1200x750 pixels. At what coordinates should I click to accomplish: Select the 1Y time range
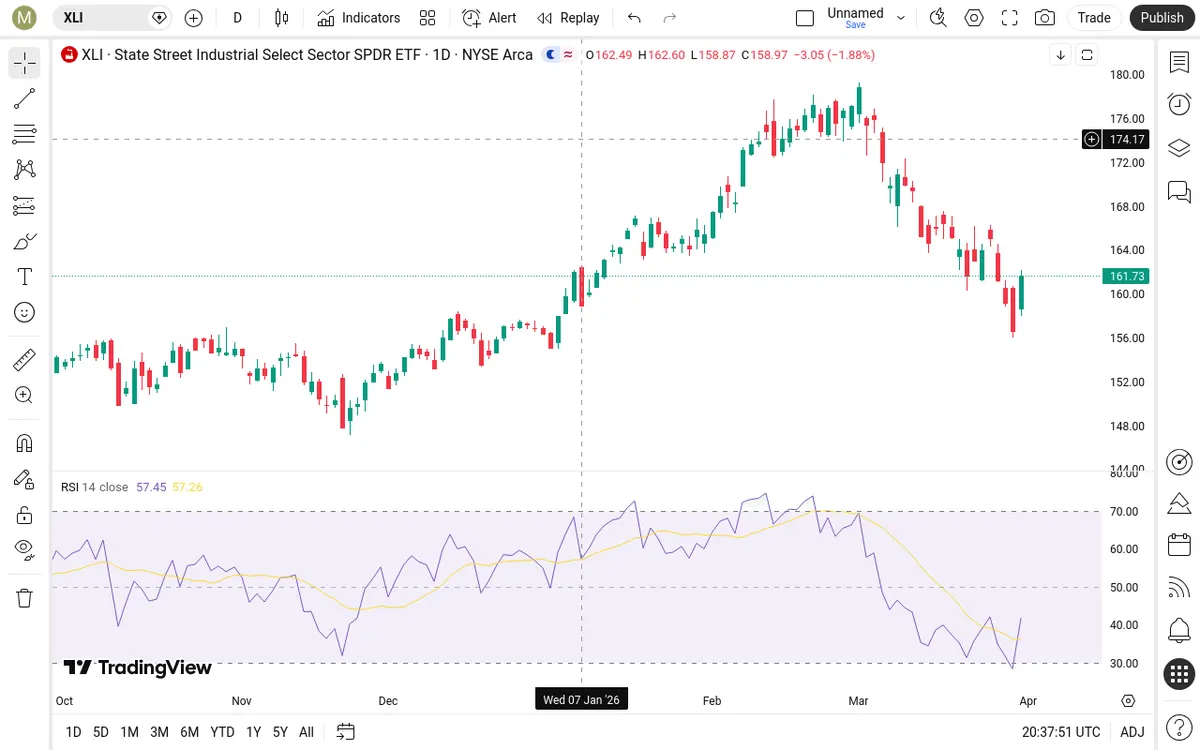click(x=253, y=732)
